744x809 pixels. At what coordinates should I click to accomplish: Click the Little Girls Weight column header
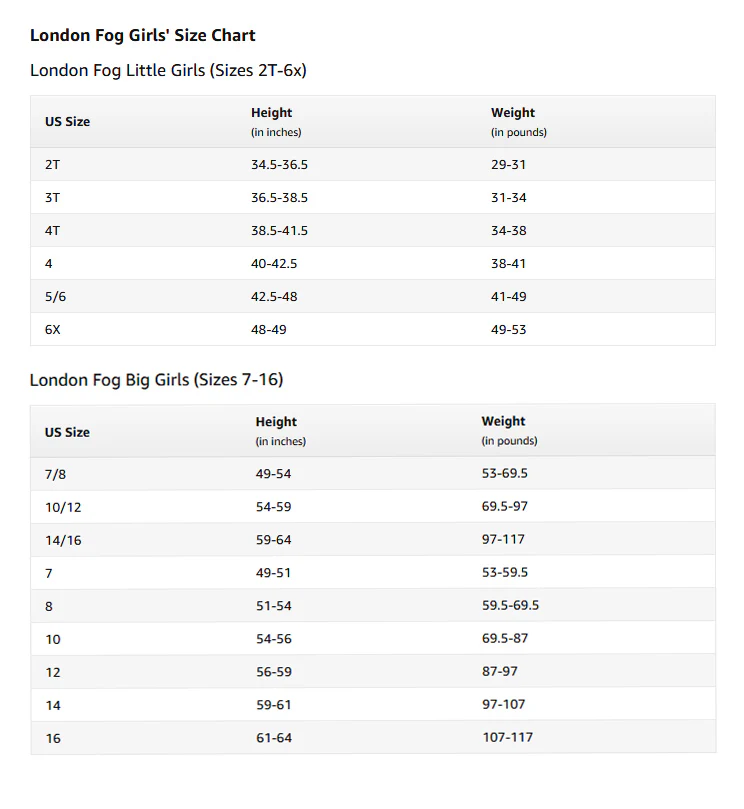[x=519, y=122]
